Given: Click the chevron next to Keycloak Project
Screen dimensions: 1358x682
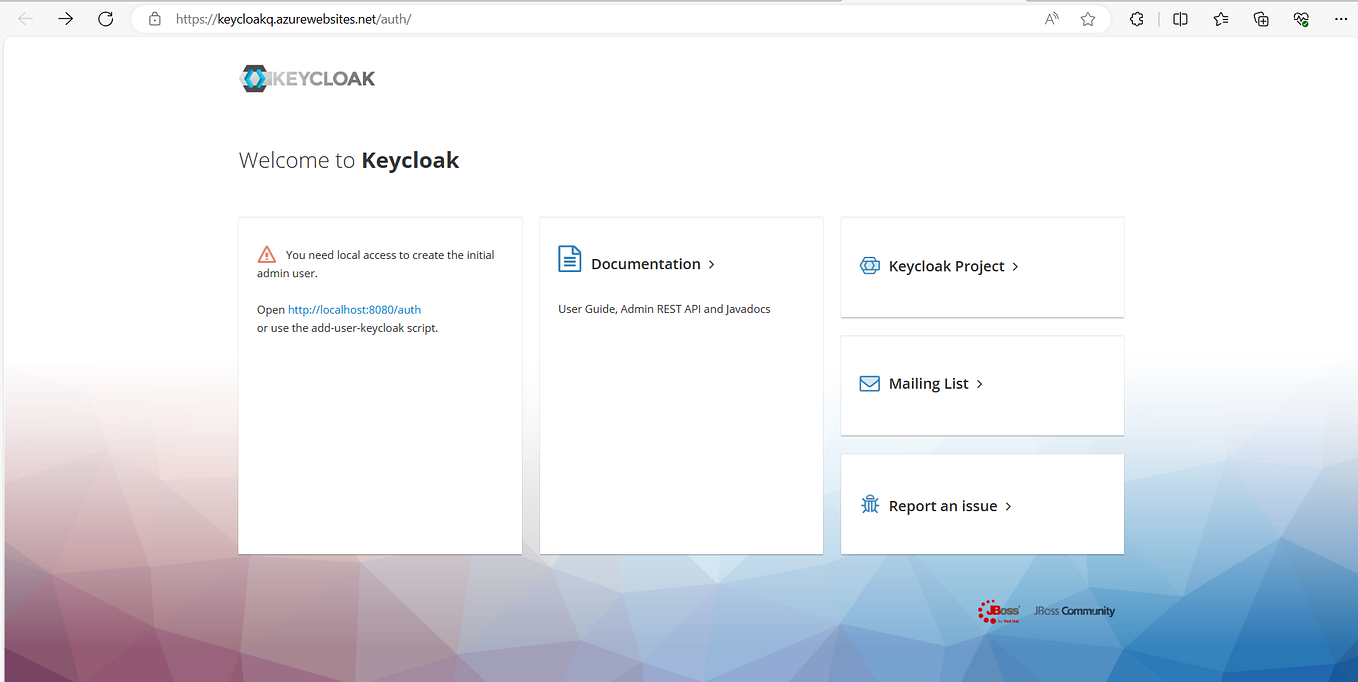Looking at the screenshot, I should [x=1015, y=267].
